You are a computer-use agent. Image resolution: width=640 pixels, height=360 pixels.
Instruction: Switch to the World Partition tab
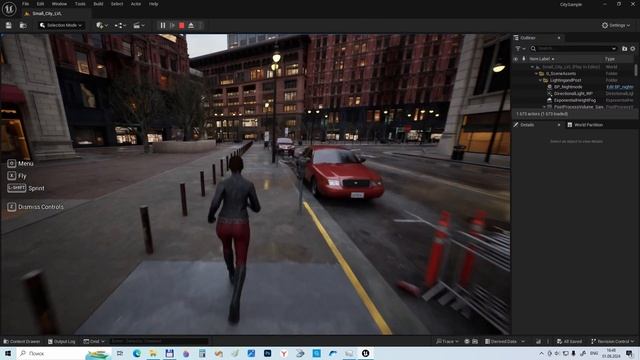[585, 125]
